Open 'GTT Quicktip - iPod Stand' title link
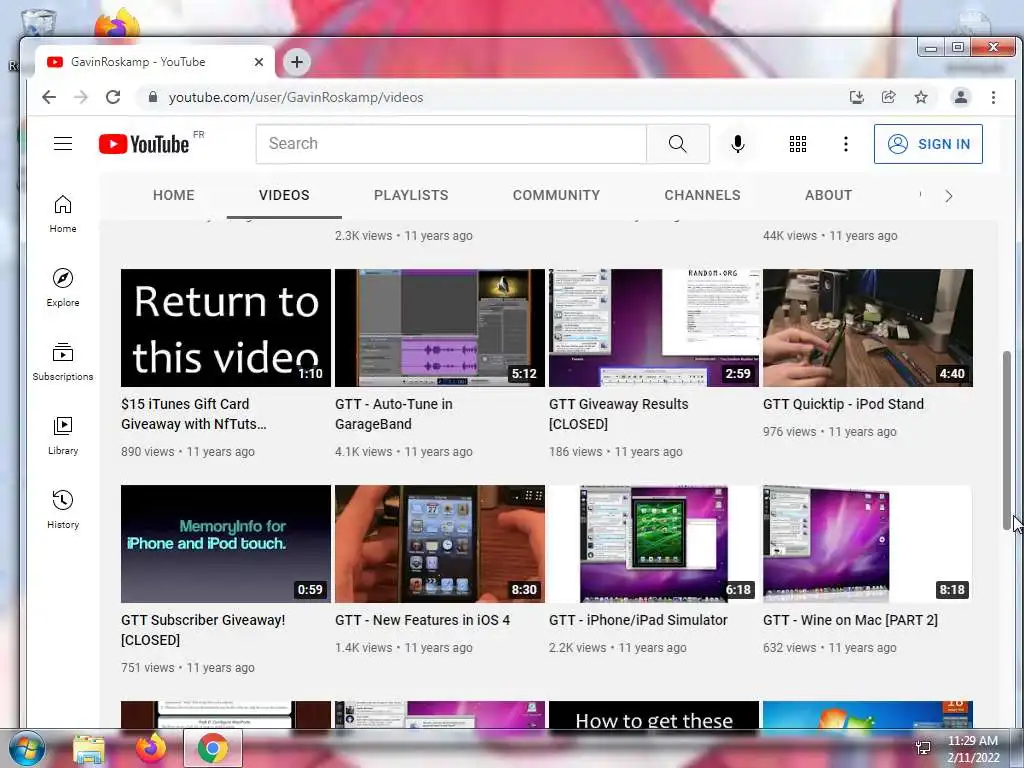Screen dimensions: 1024x768 pos(843,404)
